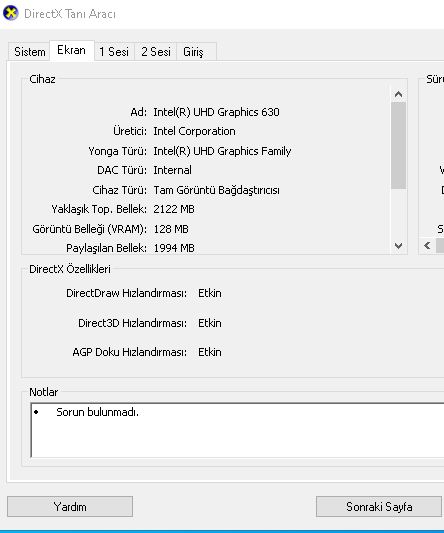Viewport: 444px width, 533px height.
Task: Click the Yonga Türü: label
Action: (x=118, y=151)
